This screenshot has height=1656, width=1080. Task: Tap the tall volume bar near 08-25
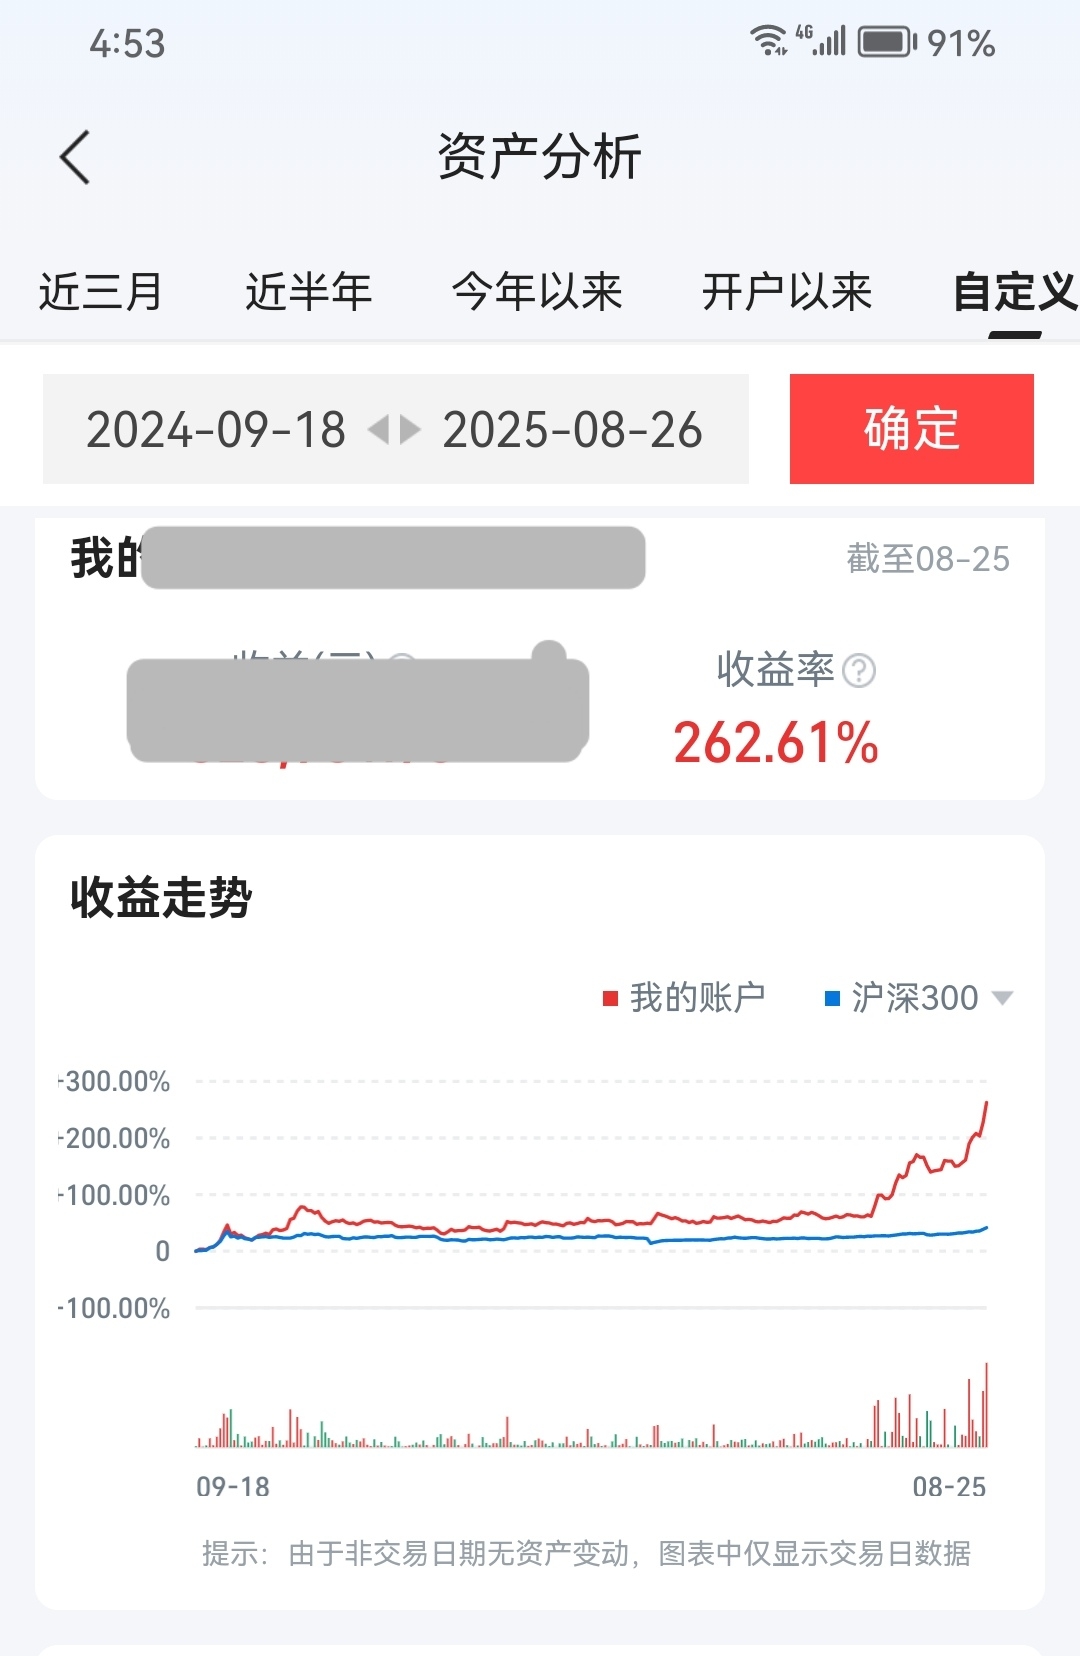coord(986,1404)
